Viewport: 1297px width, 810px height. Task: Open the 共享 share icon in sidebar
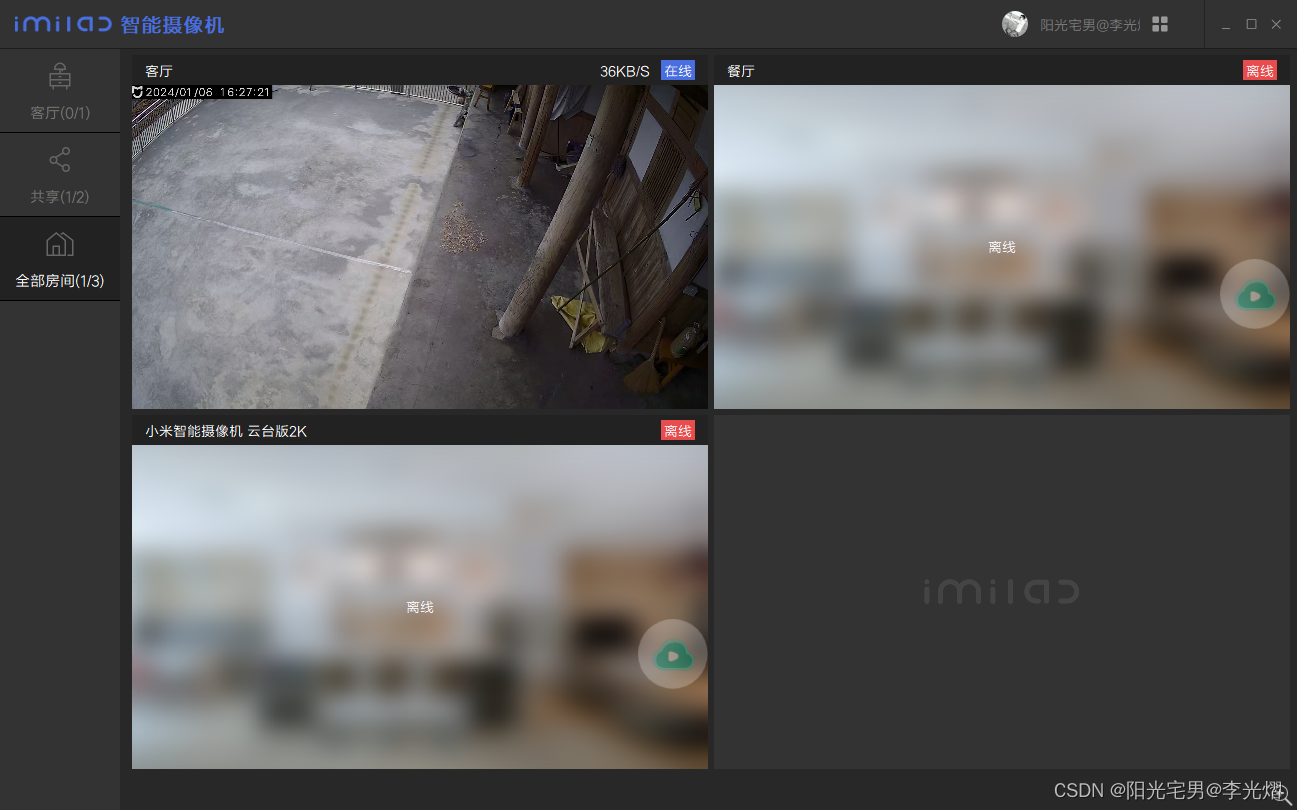(60, 160)
